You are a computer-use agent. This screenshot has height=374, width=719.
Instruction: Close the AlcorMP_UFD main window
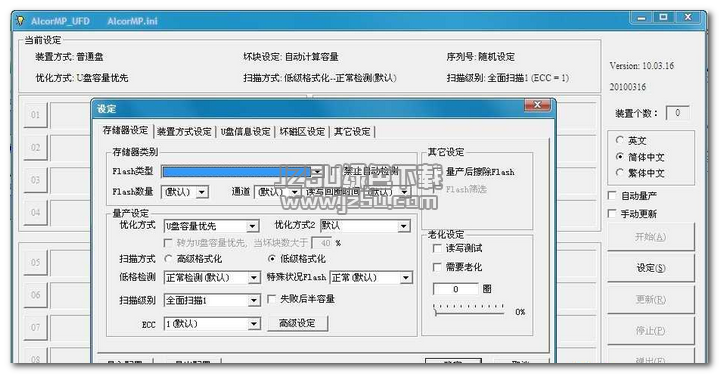point(688,17)
